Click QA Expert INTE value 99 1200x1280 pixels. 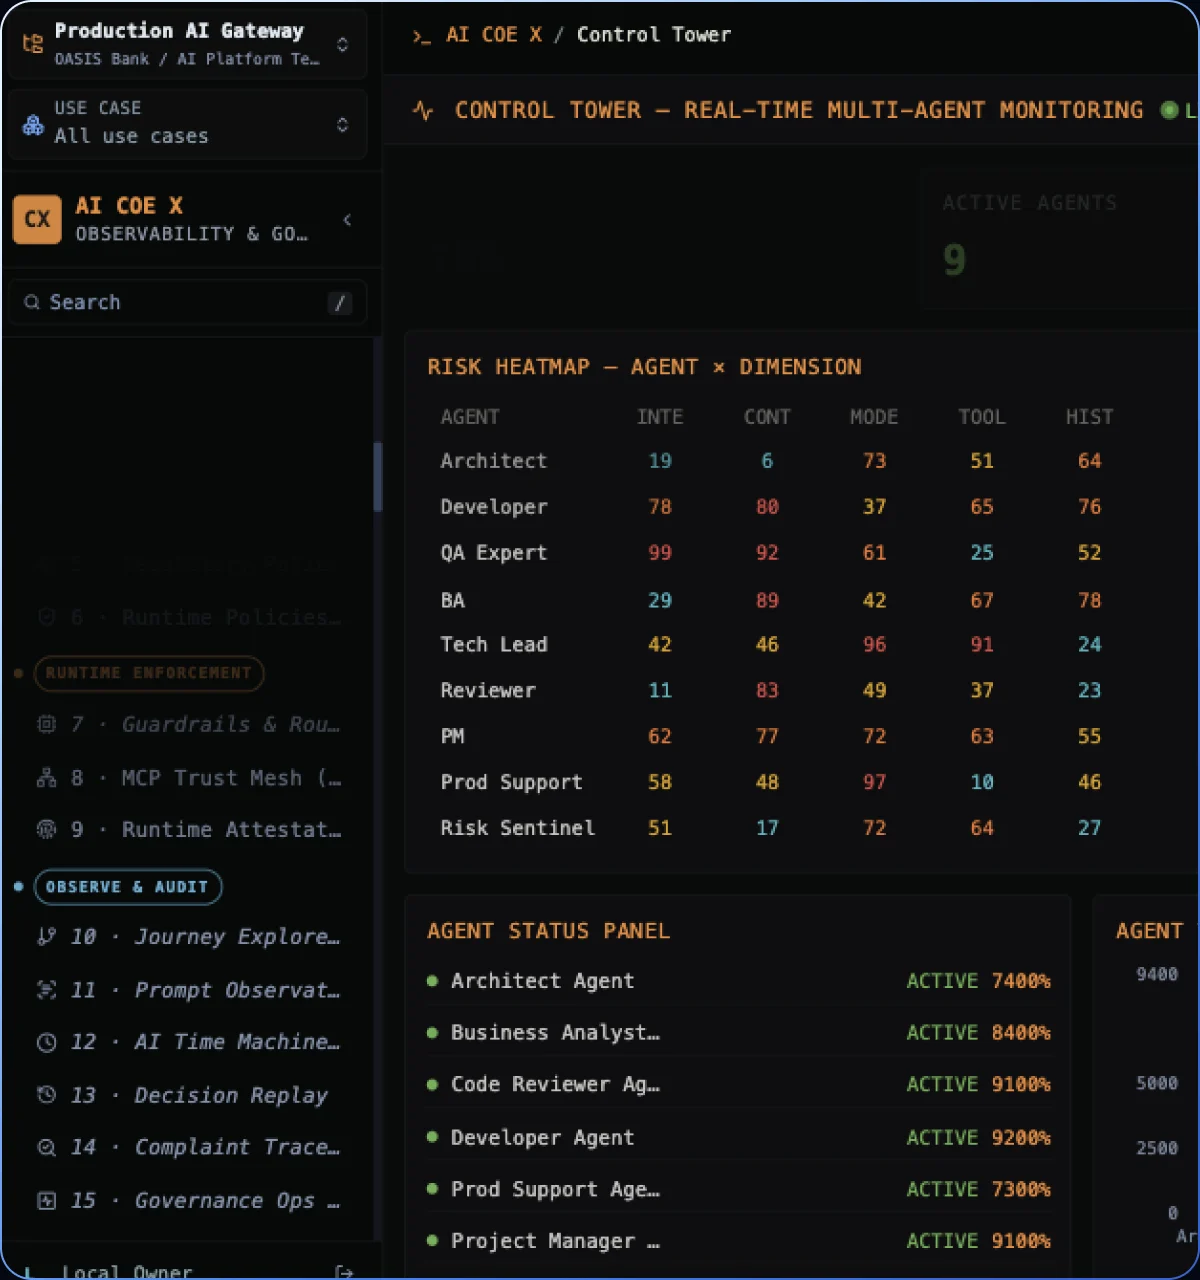coord(660,553)
